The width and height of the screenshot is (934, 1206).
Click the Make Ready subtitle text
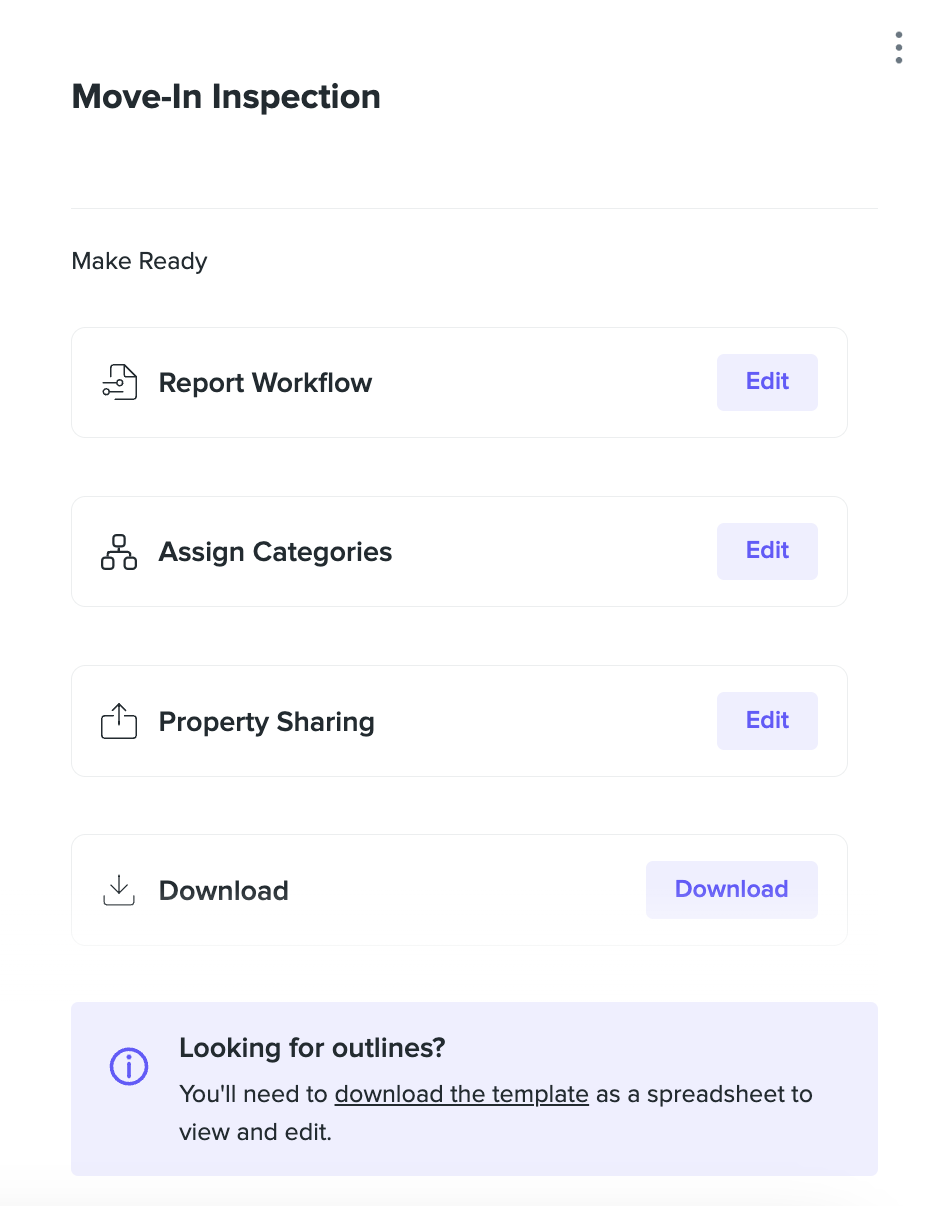tap(139, 262)
